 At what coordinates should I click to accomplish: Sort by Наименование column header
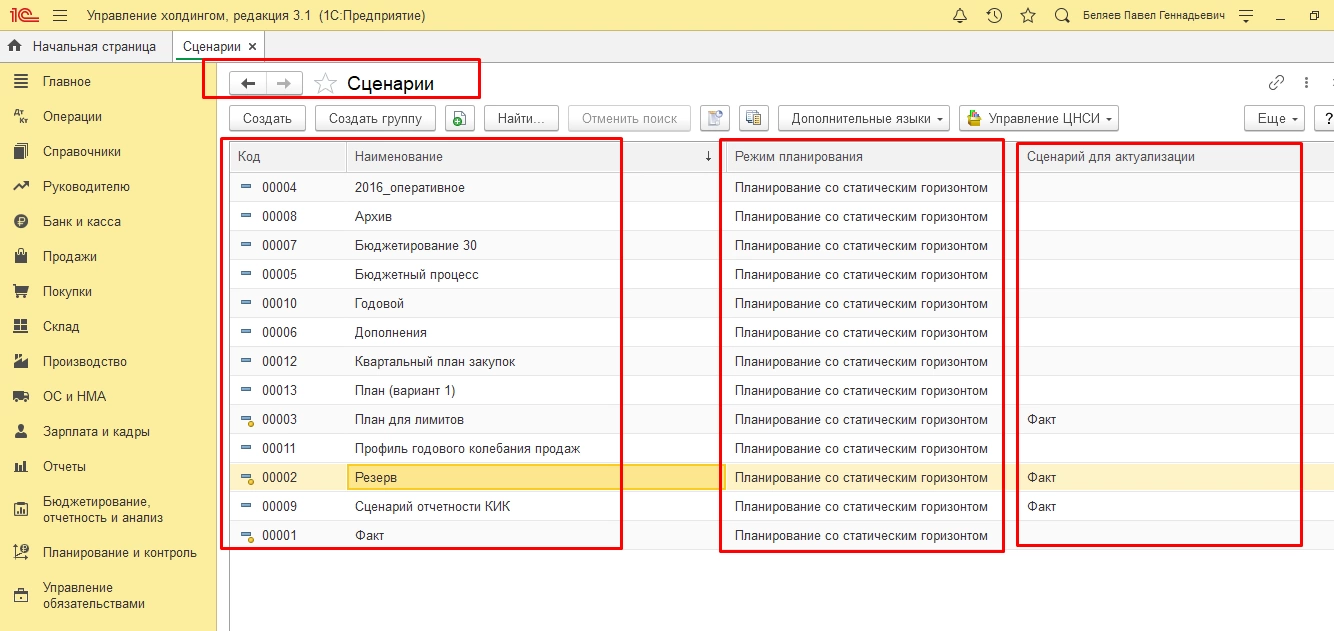click(534, 156)
